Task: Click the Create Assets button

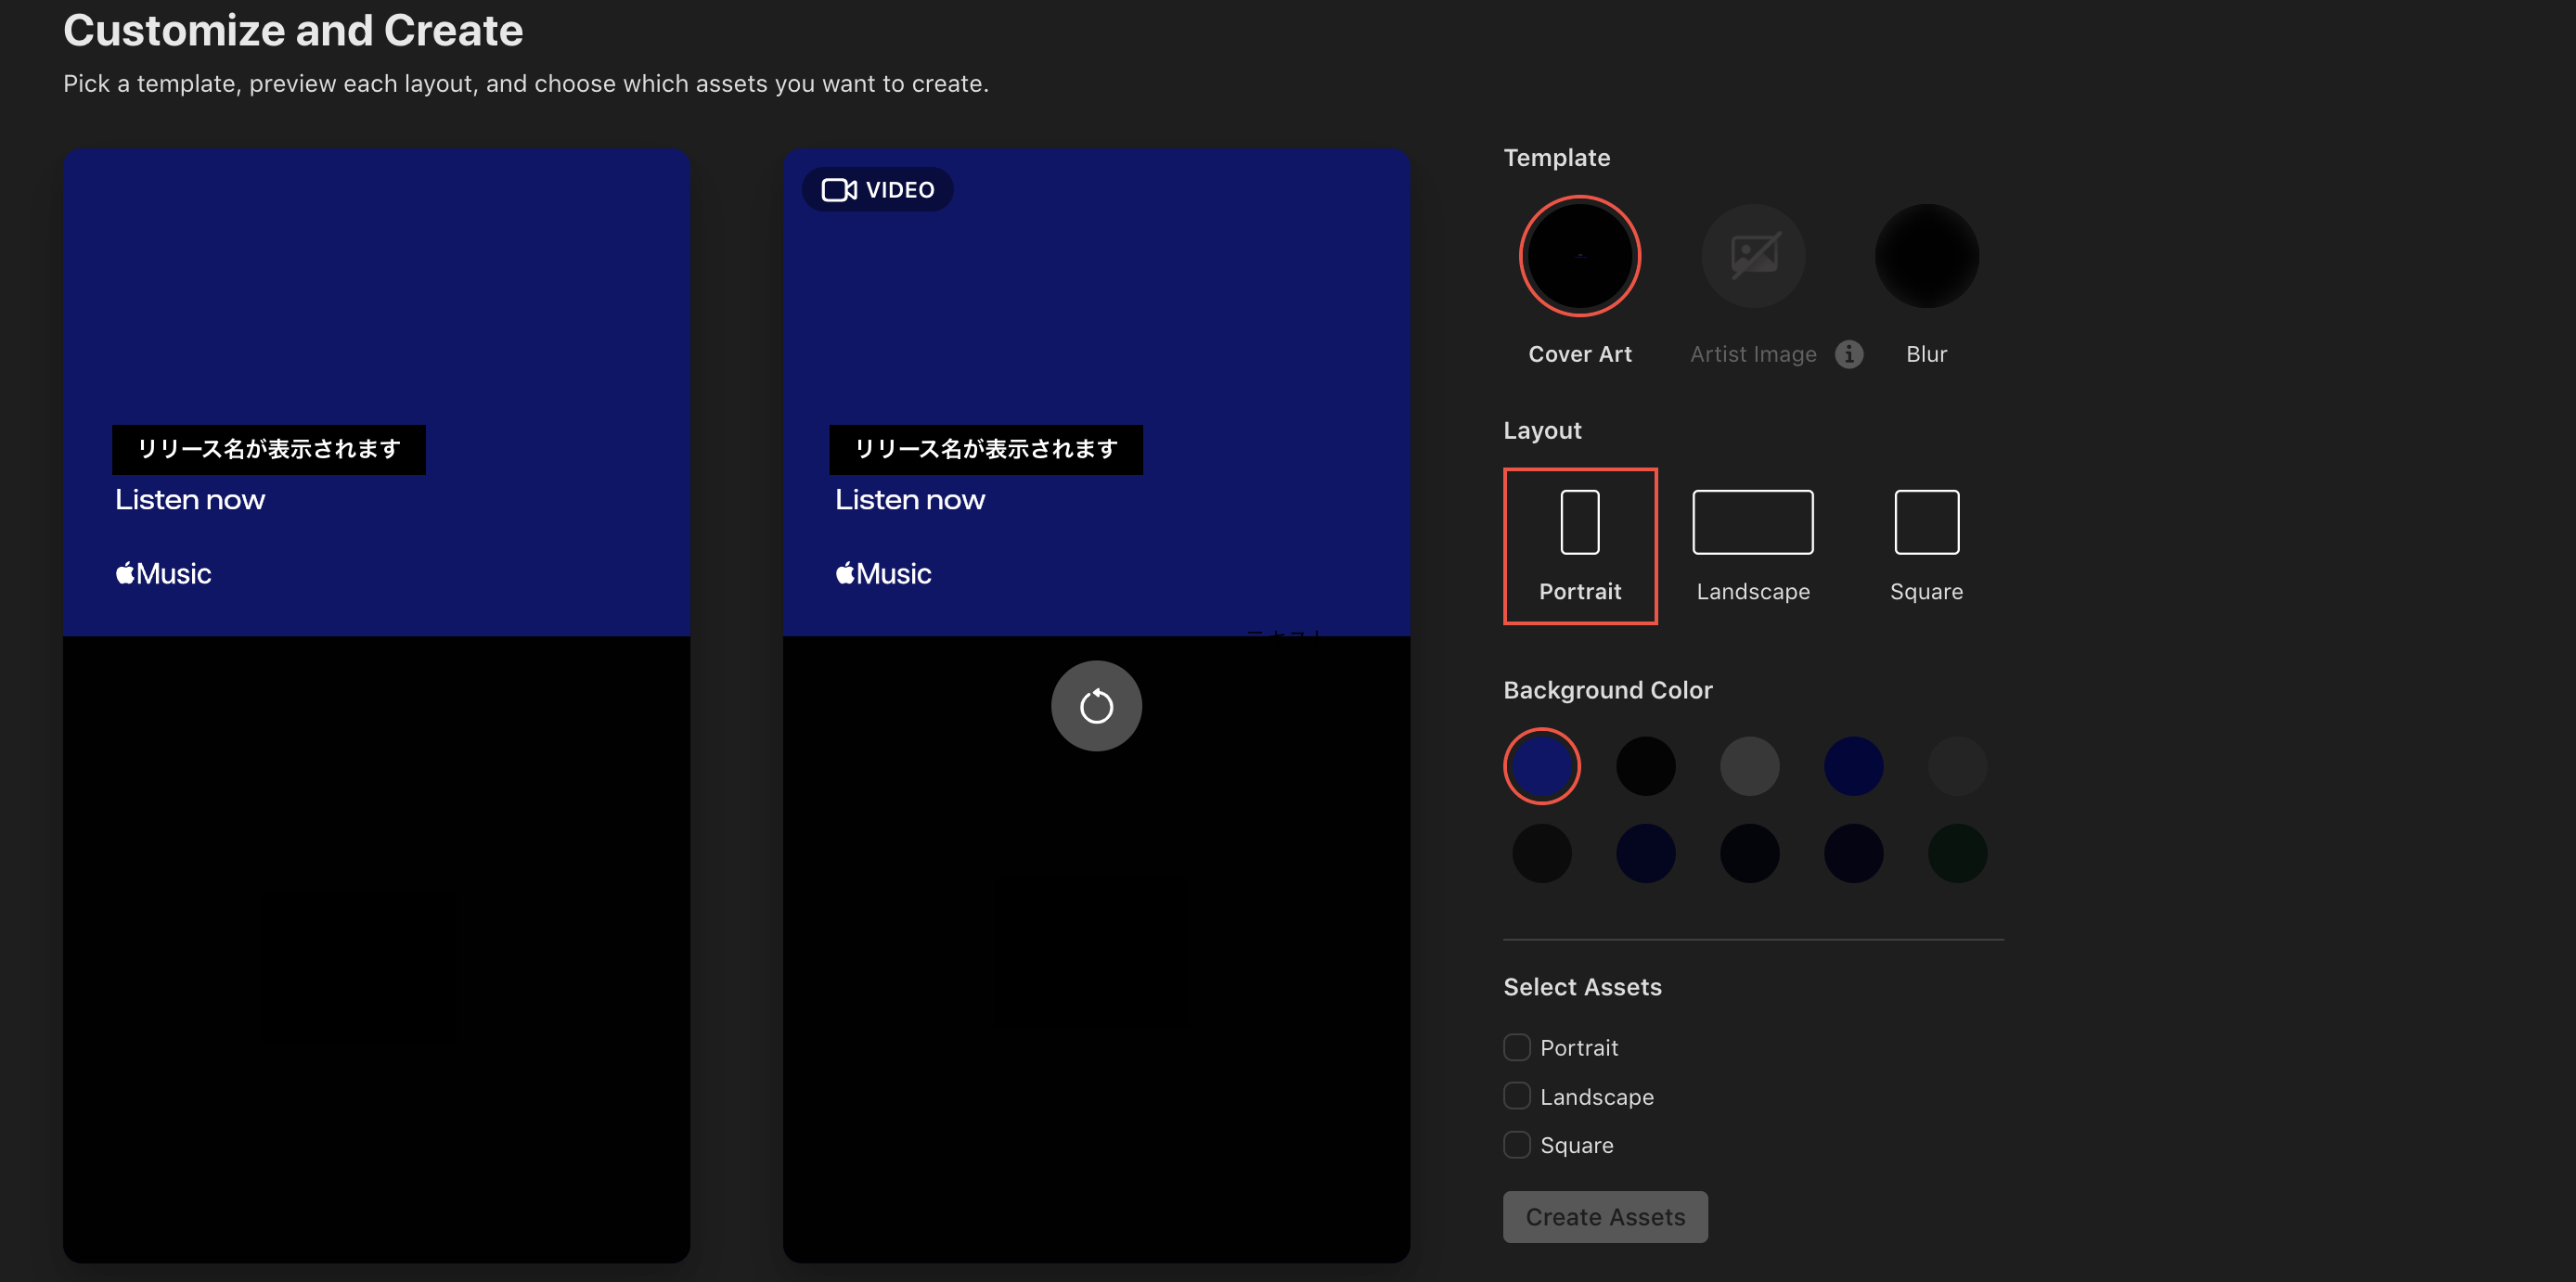Action: tap(1605, 1217)
